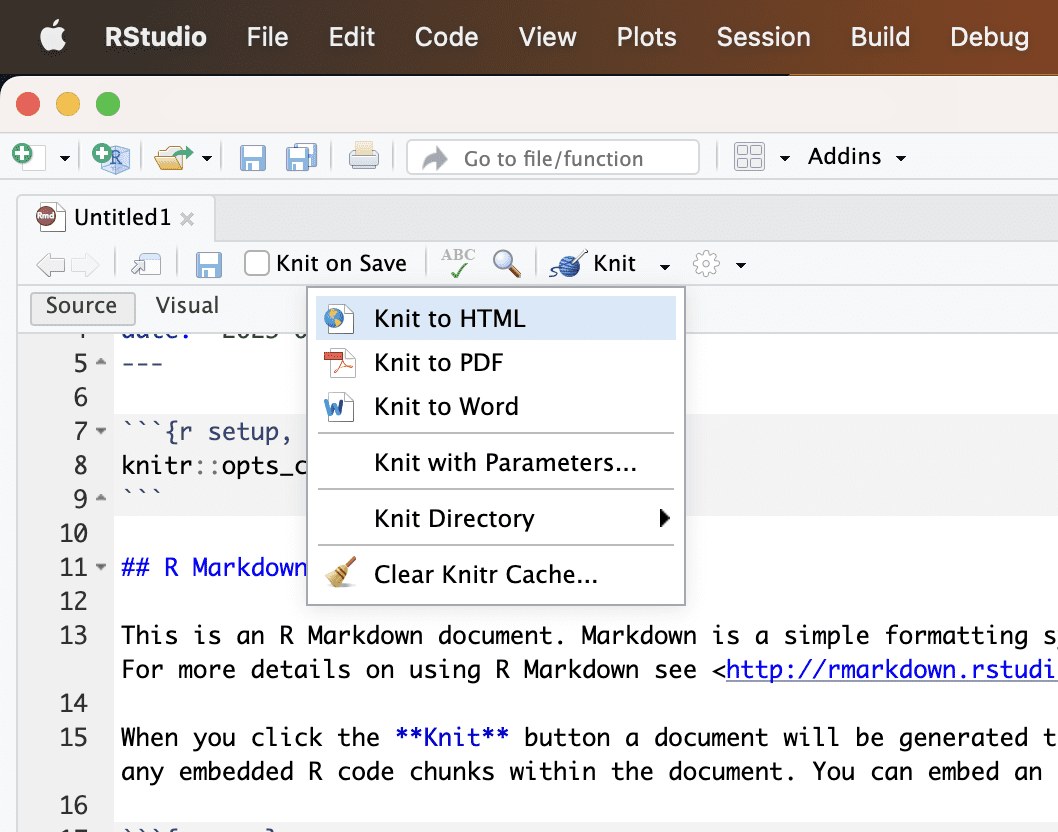Click the Knit button label
1058x832 pixels.
(x=615, y=263)
